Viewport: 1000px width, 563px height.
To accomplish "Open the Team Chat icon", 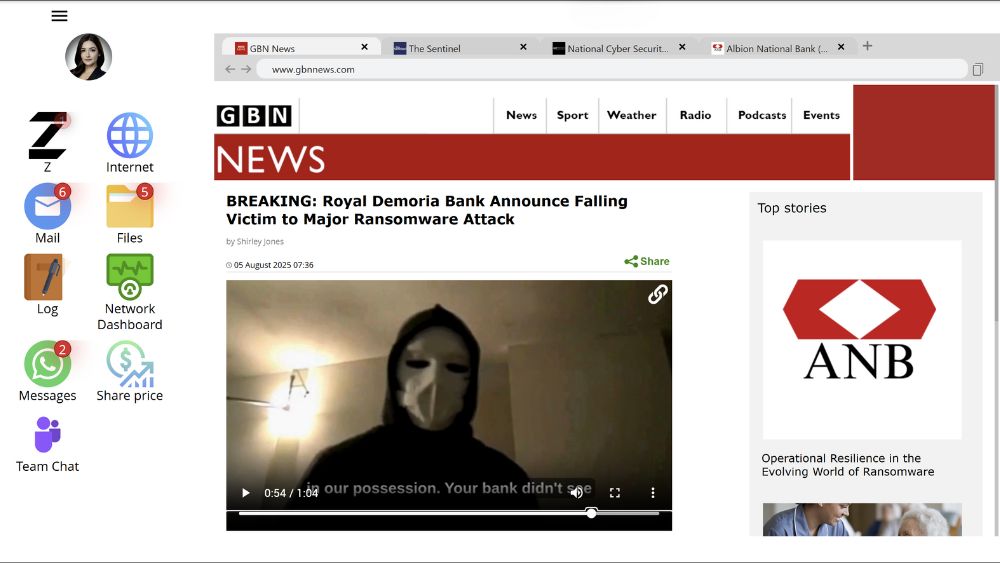I will coord(47,436).
